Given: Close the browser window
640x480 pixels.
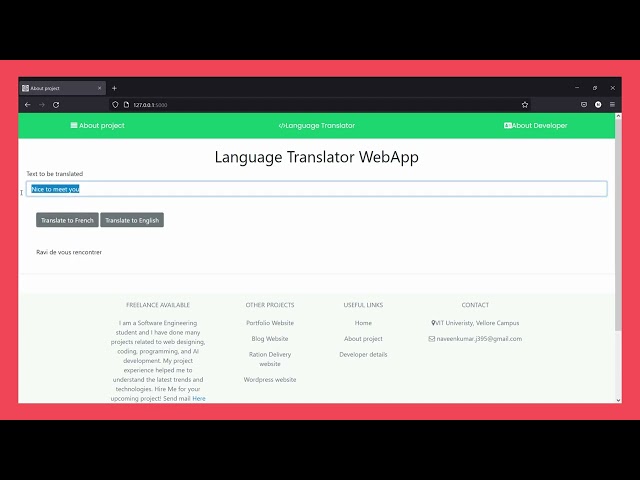Looking at the screenshot, I should [613, 88].
